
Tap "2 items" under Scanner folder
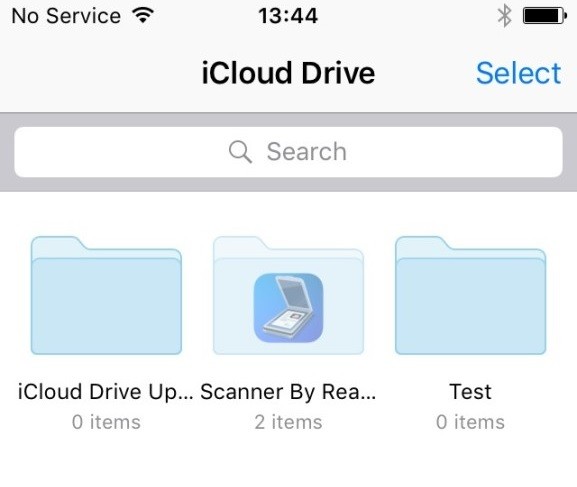pyautogui.click(x=288, y=422)
